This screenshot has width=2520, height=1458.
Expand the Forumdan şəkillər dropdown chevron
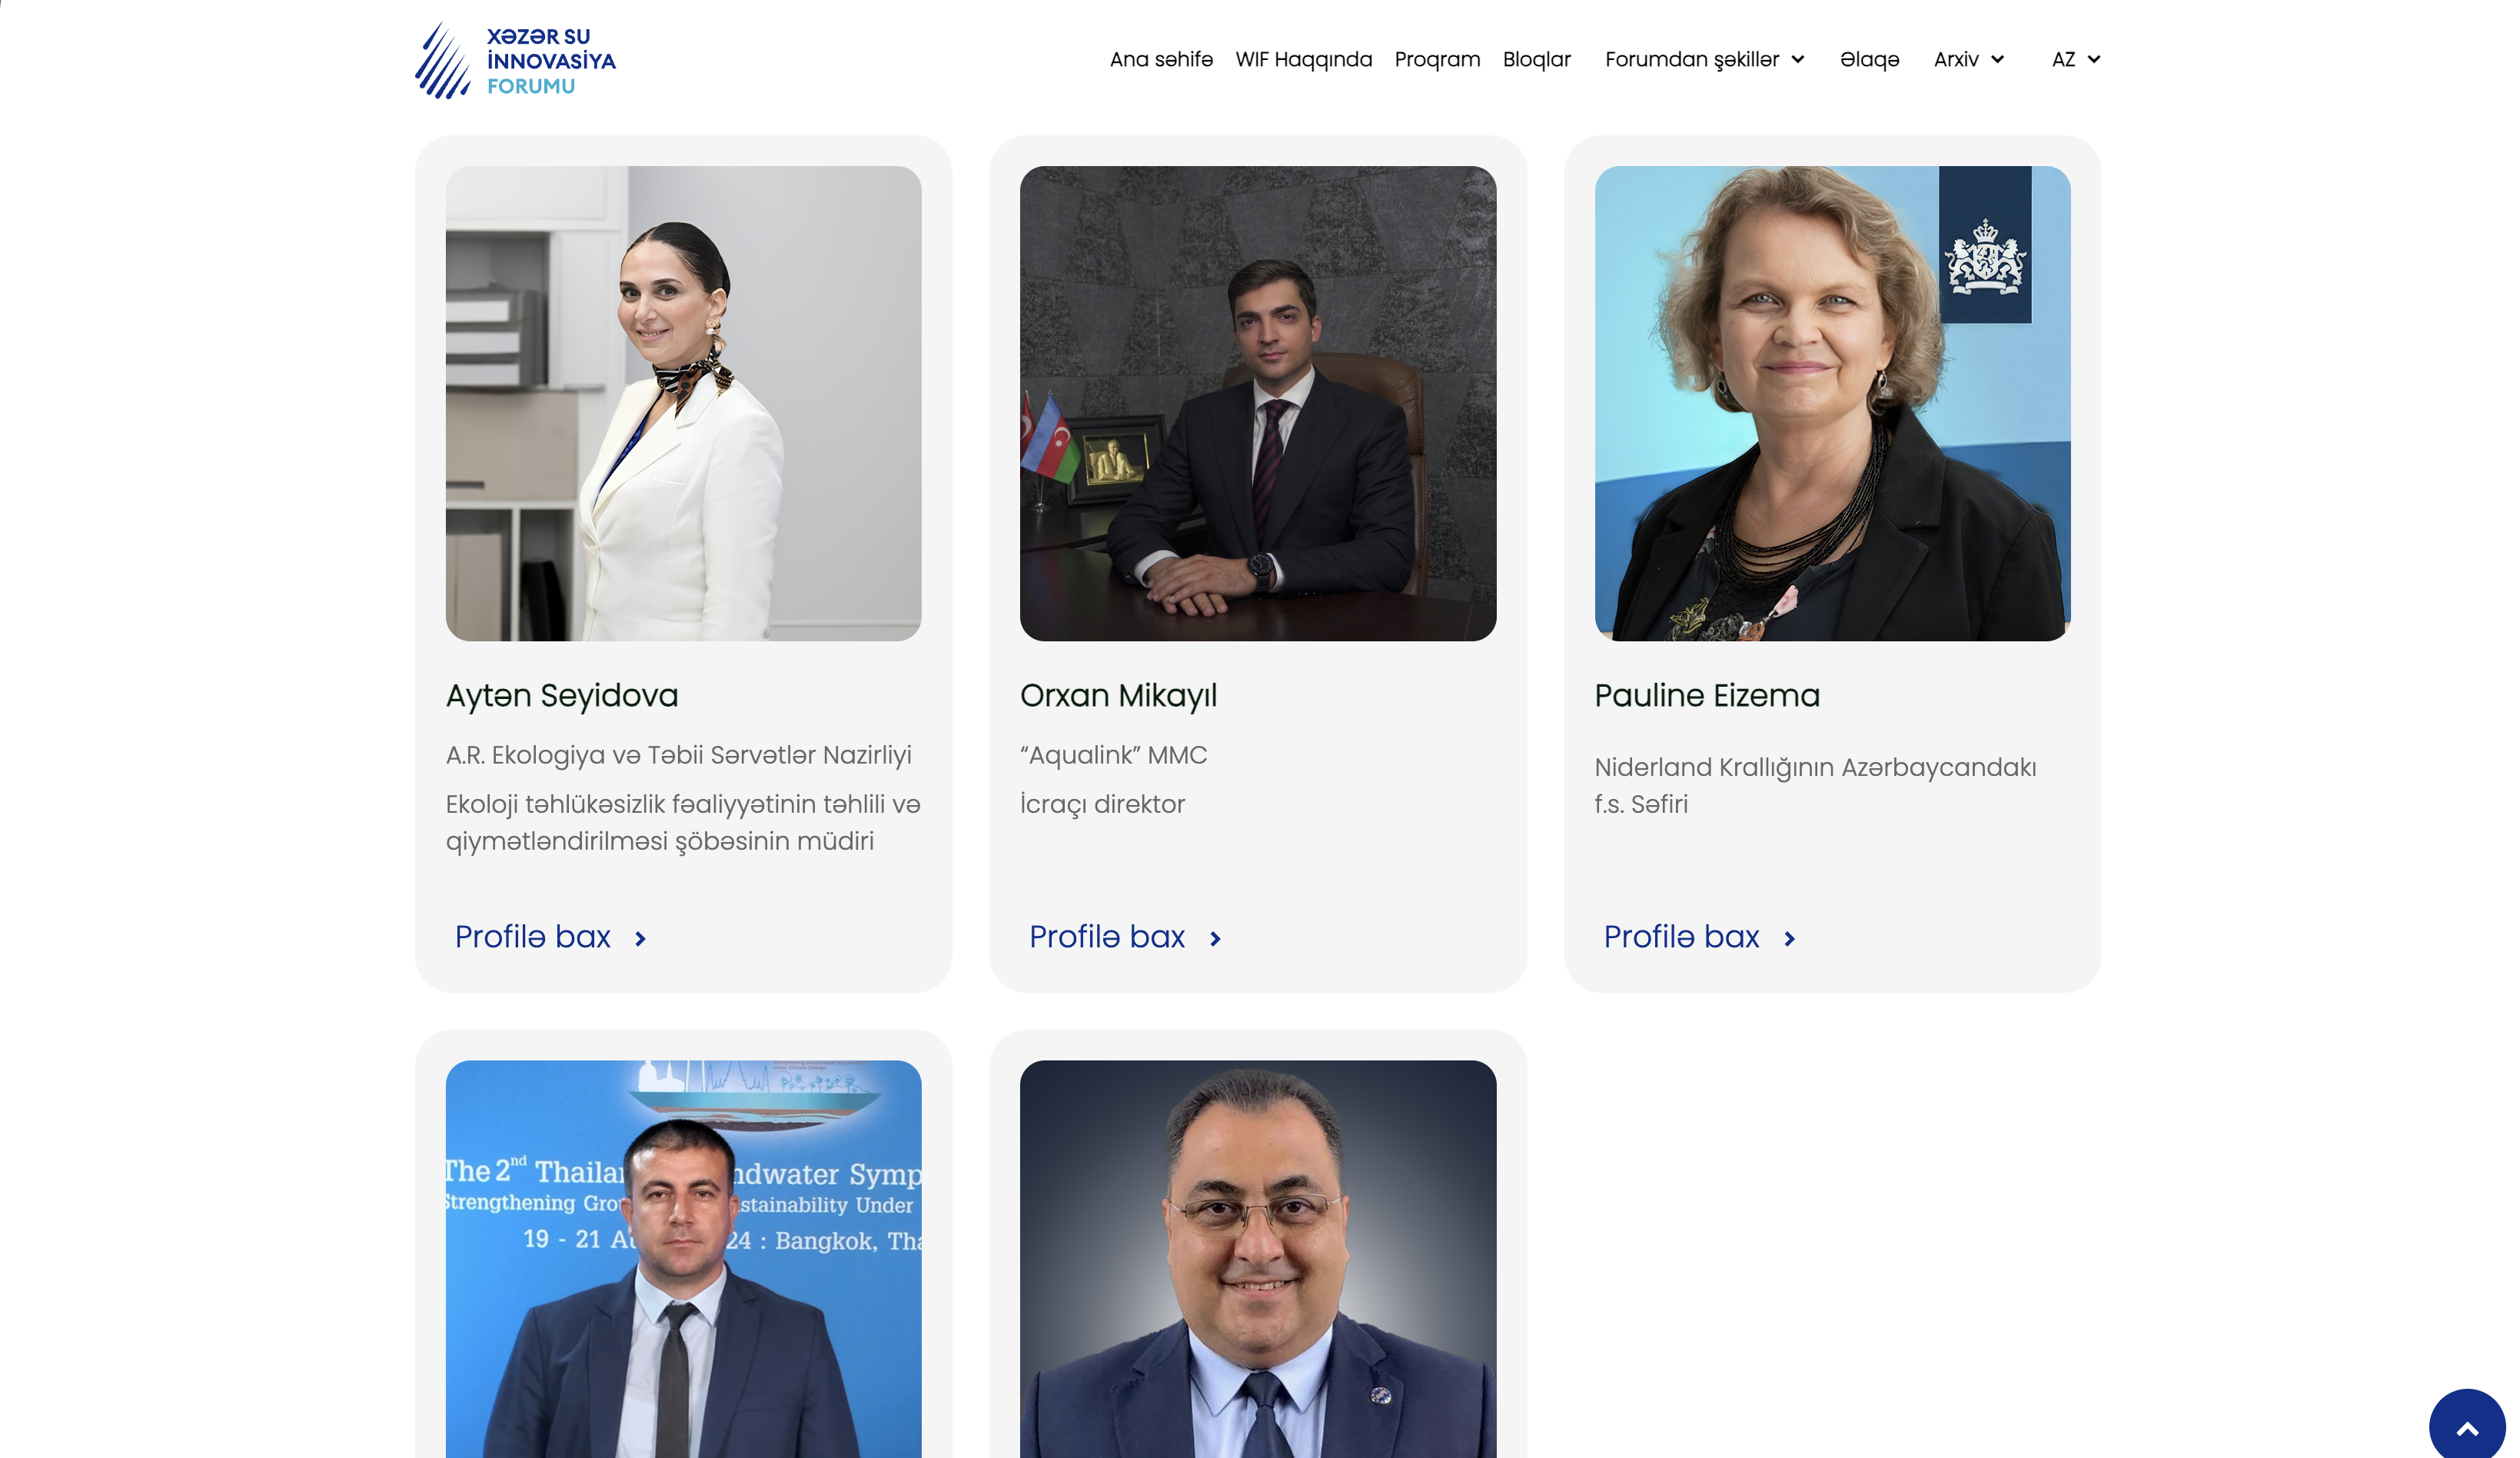tap(1797, 59)
